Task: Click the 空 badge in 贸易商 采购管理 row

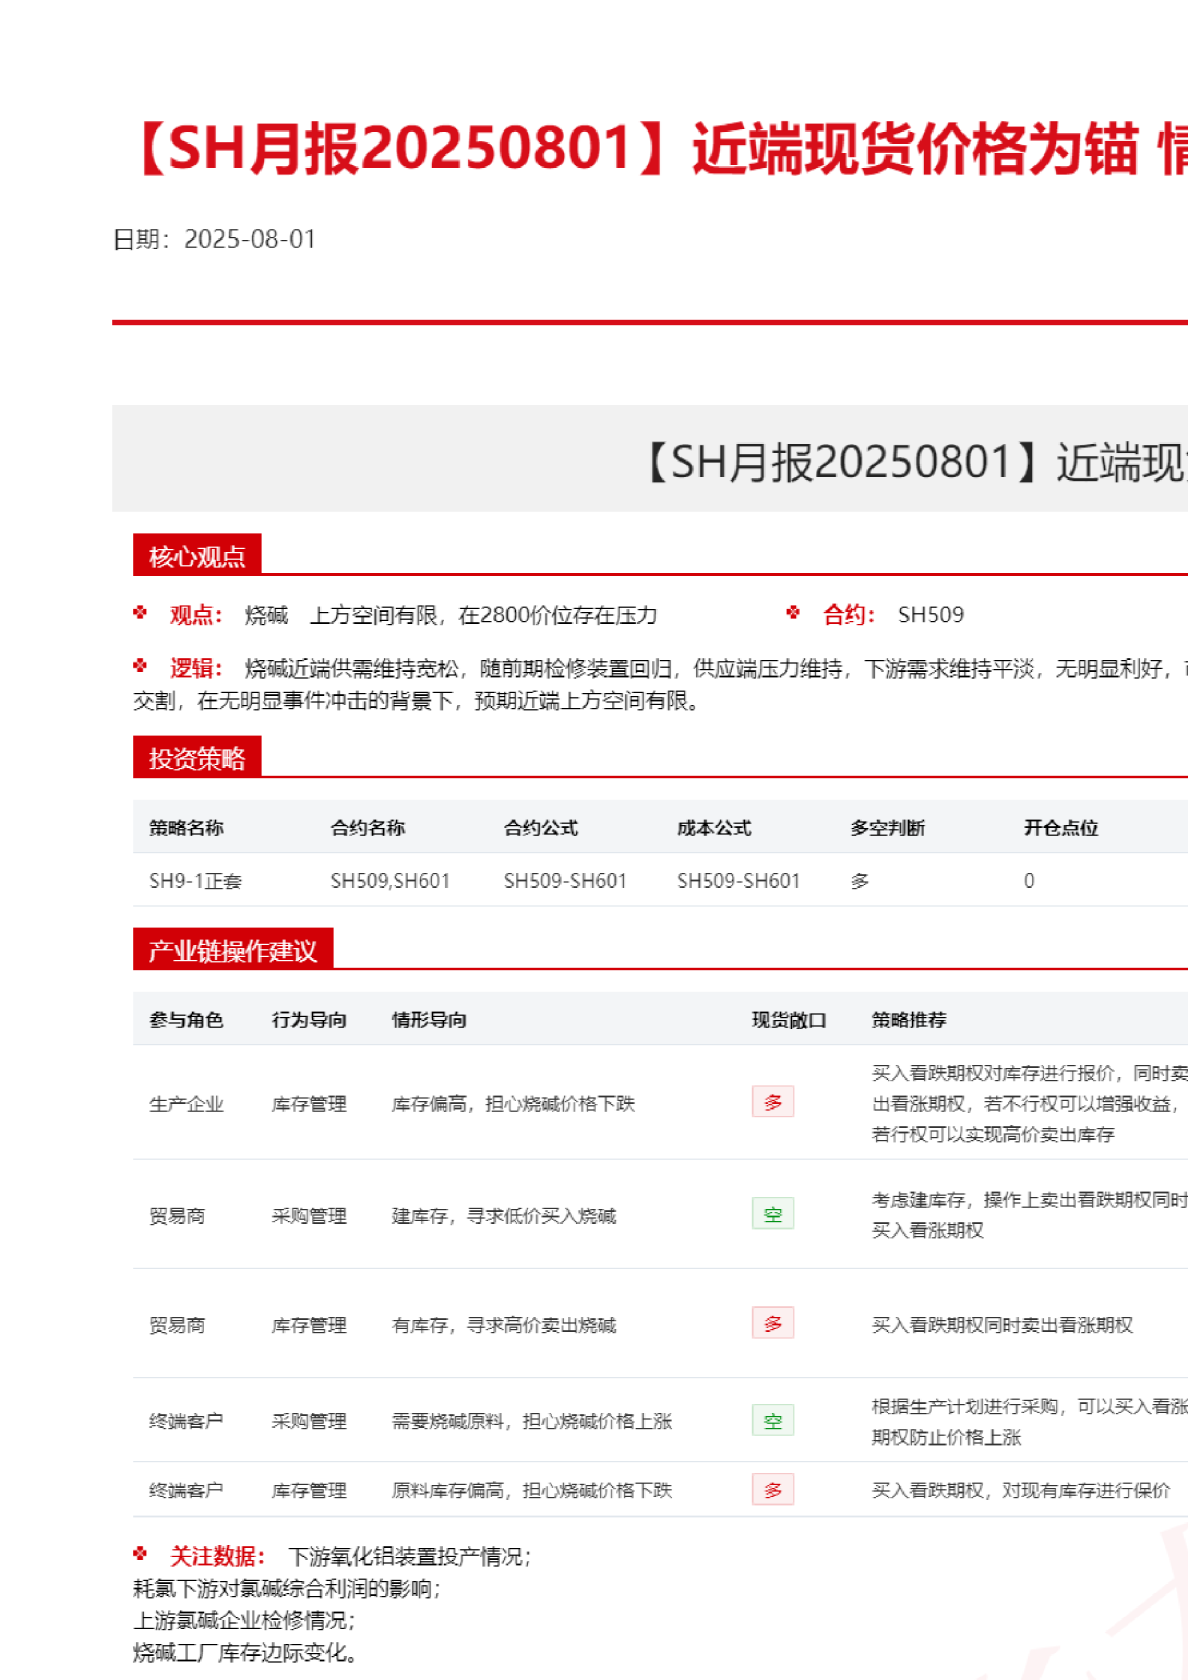Action: pos(772,1214)
